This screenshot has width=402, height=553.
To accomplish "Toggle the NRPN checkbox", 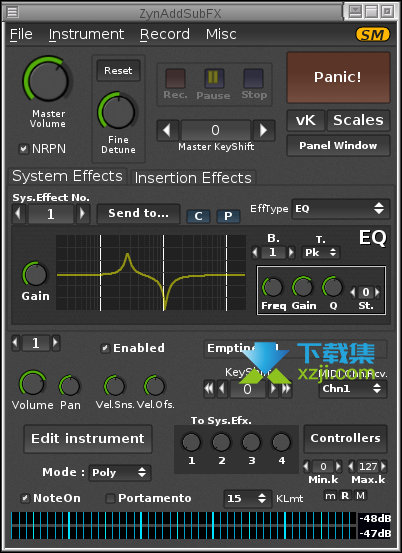I will coord(23,149).
